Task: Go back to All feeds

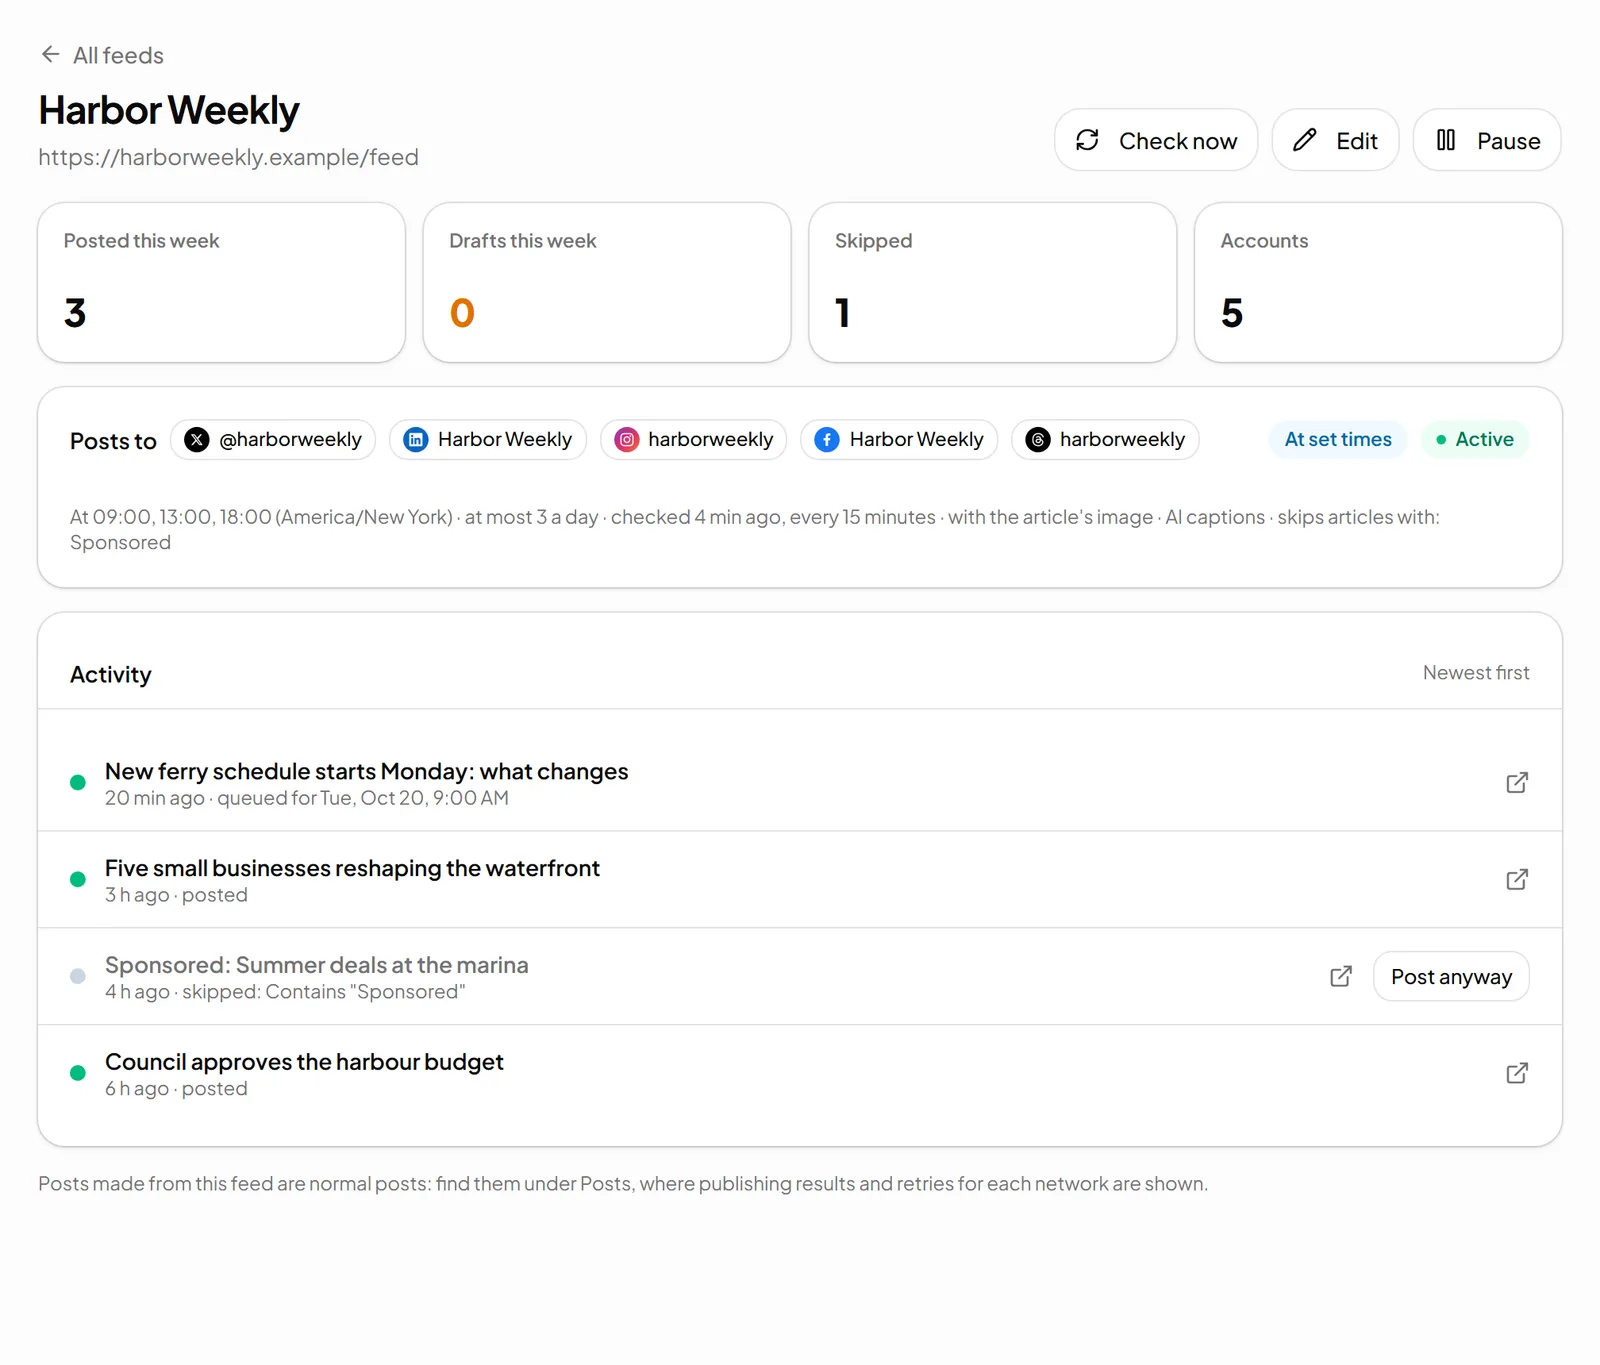Action: pyautogui.click(x=101, y=55)
